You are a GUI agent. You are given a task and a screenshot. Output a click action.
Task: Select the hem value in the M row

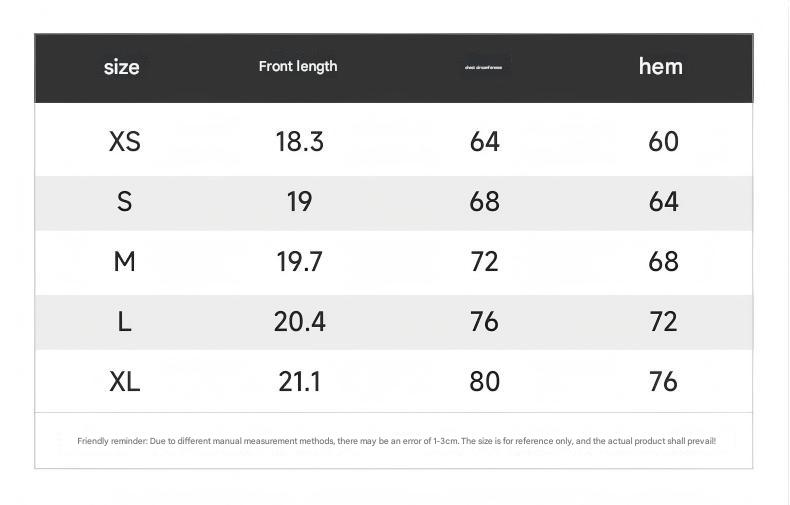[663, 261]
